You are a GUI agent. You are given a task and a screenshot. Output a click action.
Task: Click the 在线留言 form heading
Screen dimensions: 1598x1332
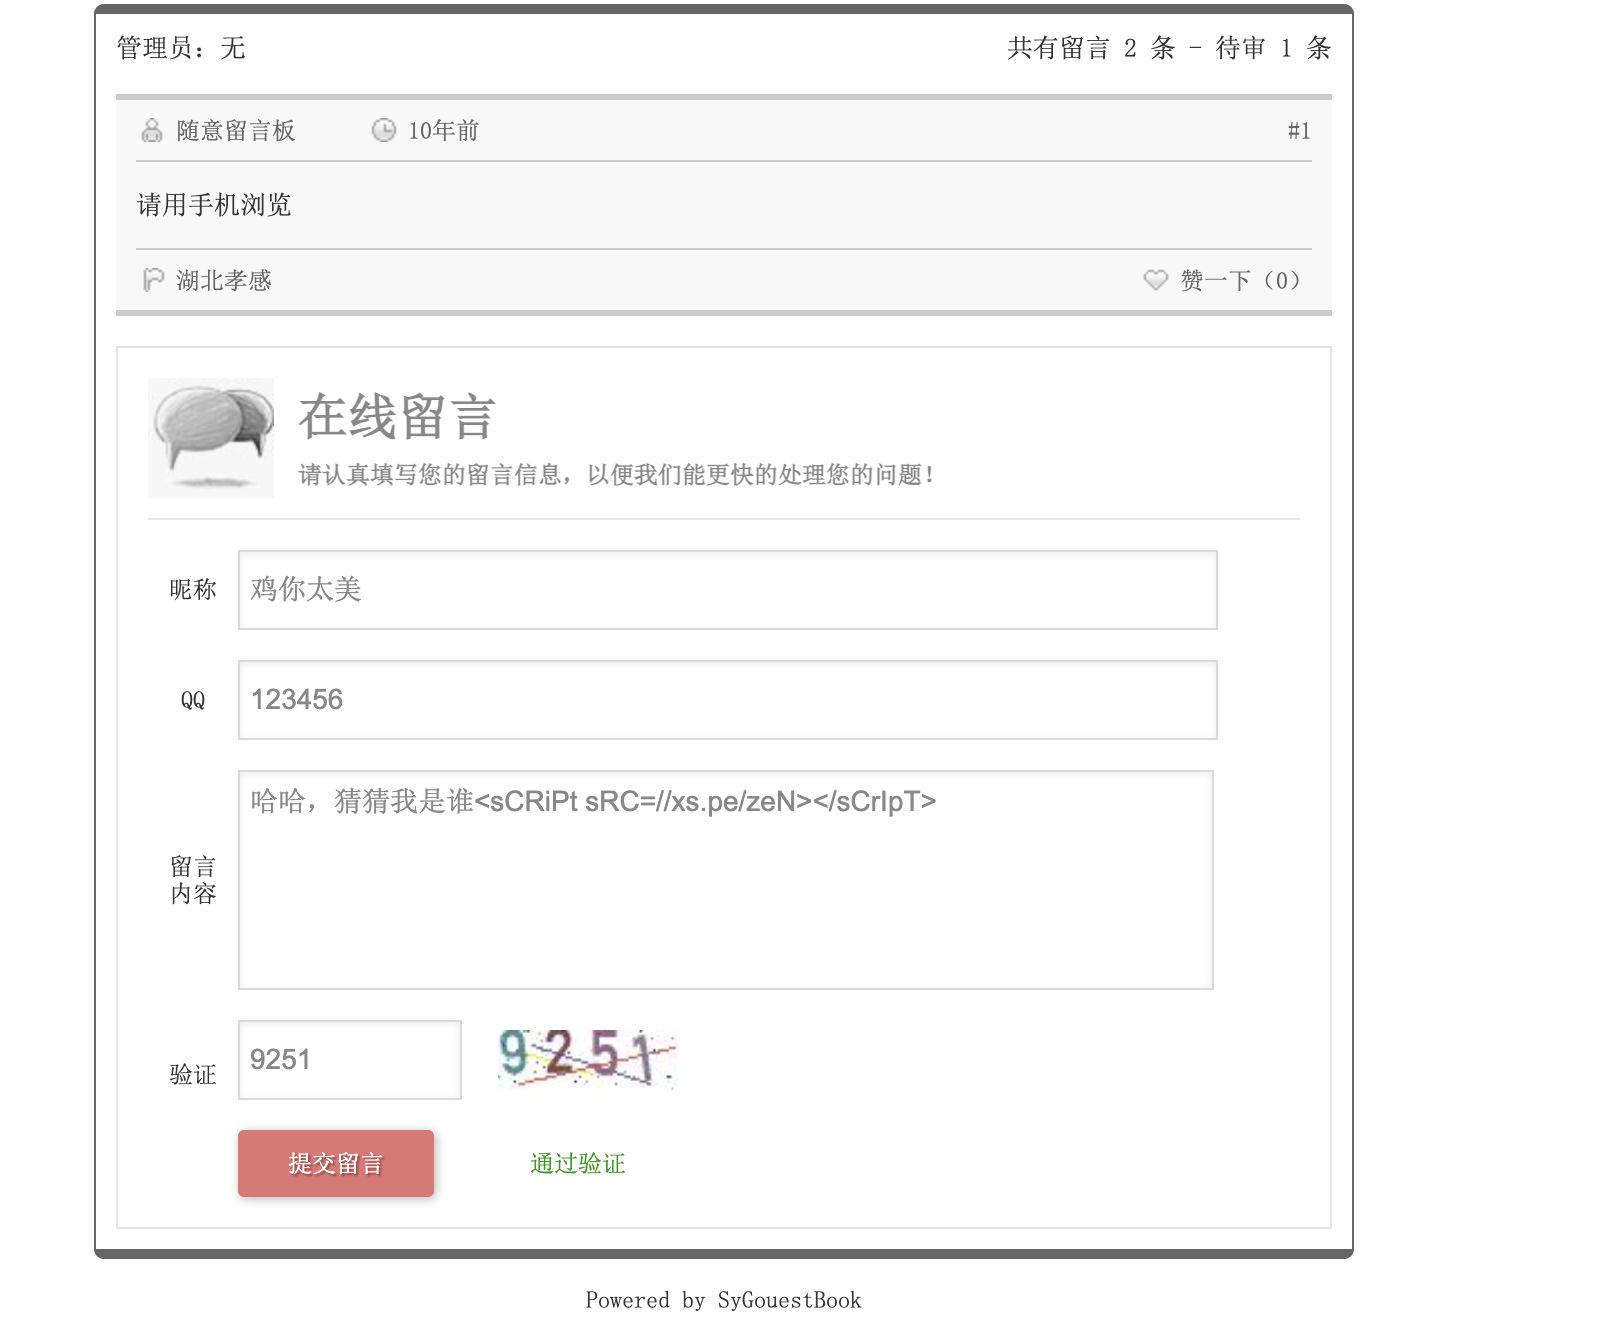point(397,417)
